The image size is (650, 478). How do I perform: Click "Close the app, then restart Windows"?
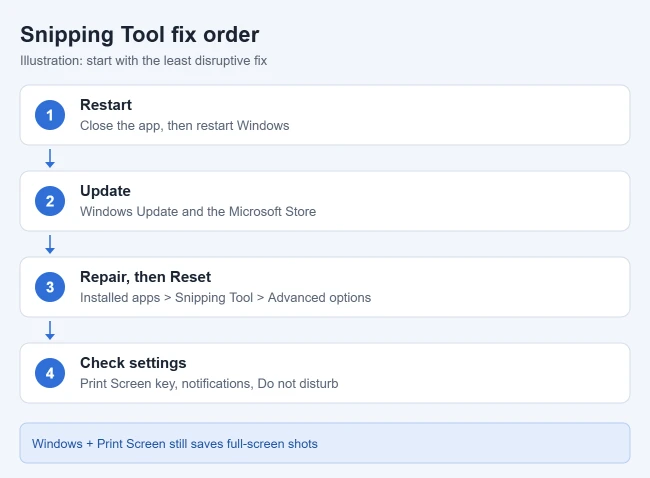pyautogui.click(x=184, y=126)
